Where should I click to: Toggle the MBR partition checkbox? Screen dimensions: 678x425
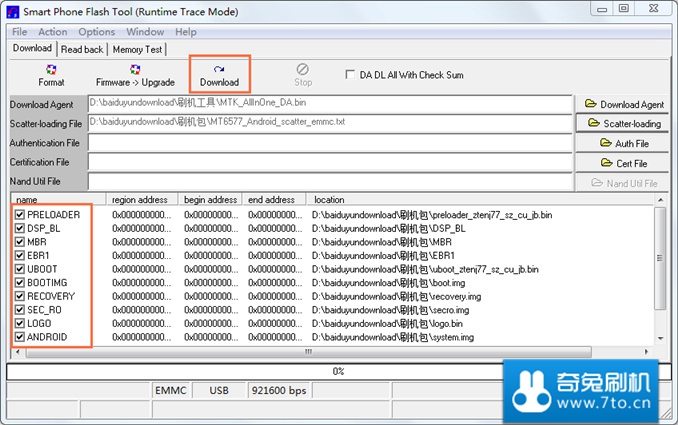19,242
